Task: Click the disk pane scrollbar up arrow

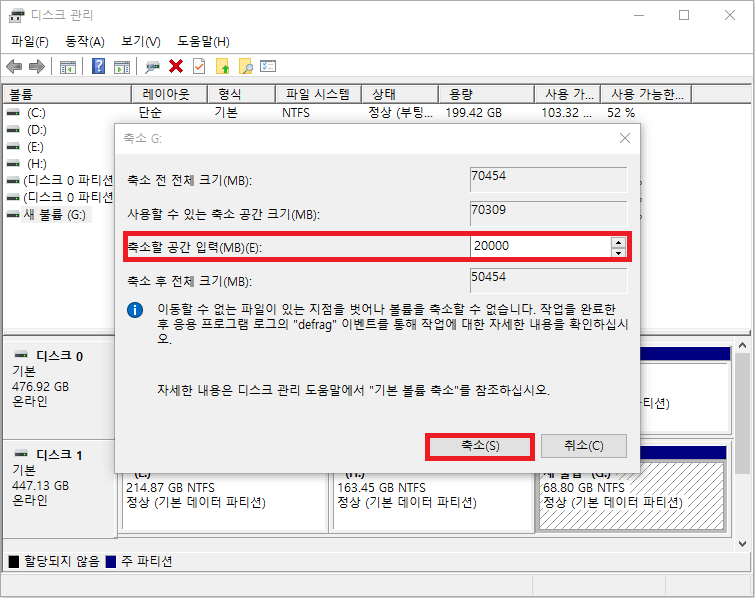Action: tap(742, 345)
